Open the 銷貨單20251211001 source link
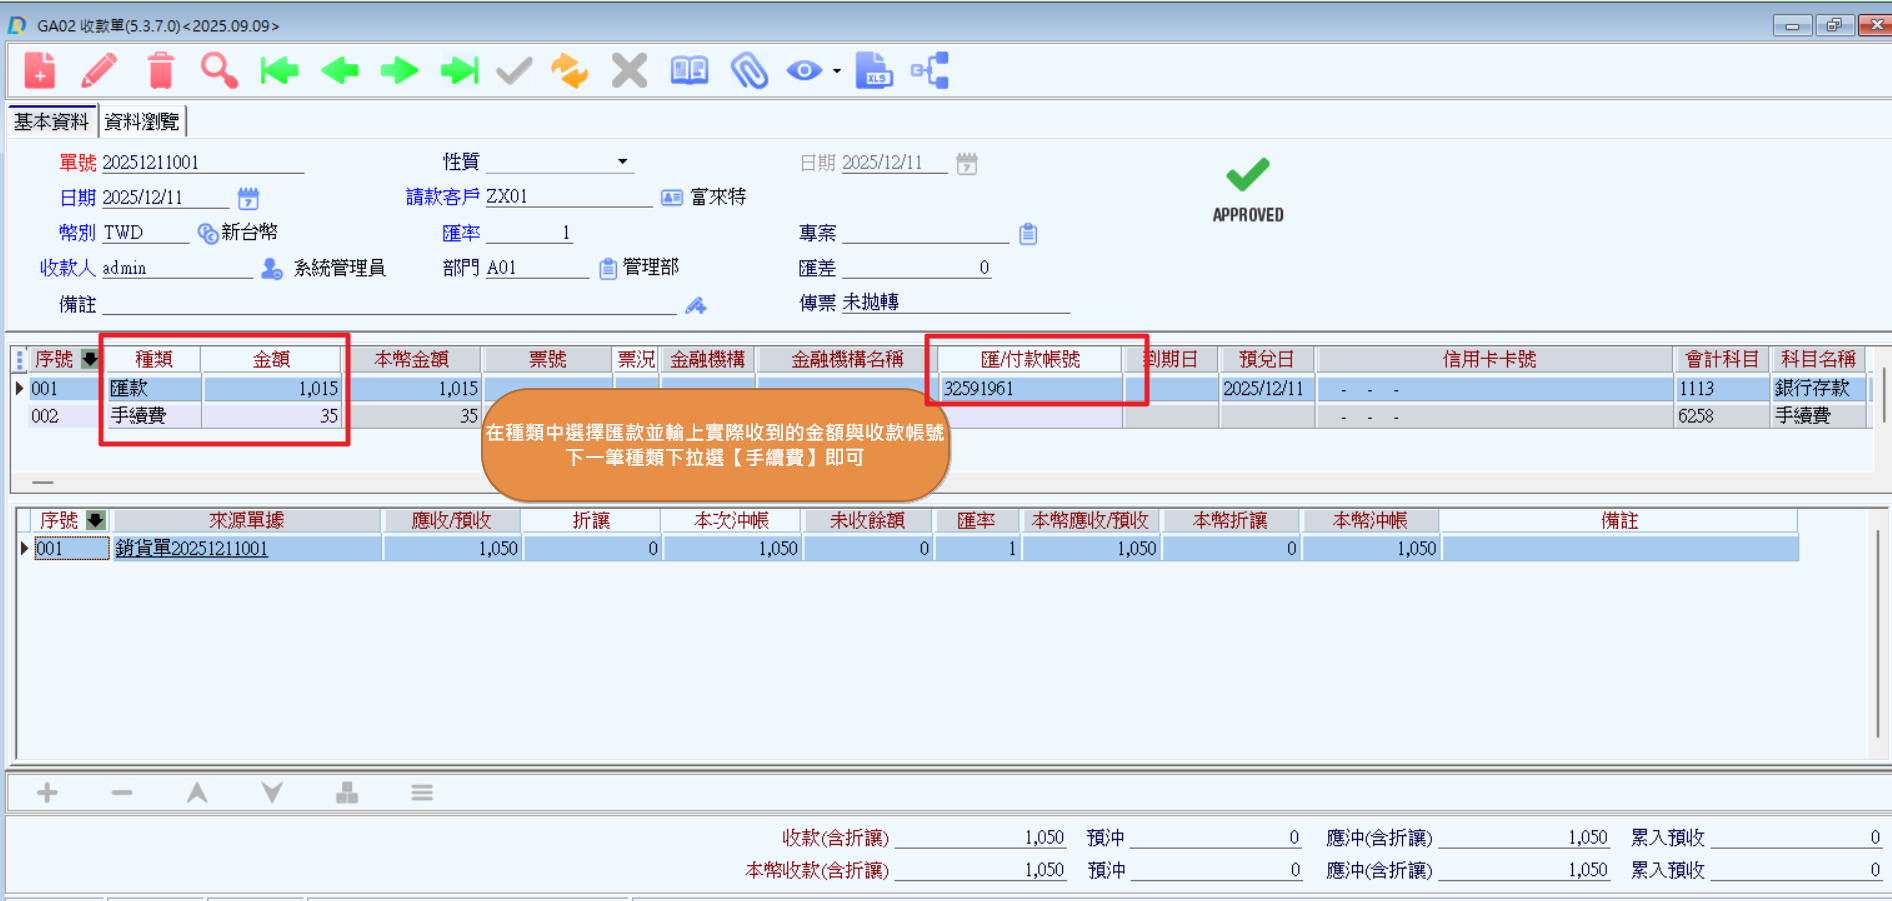 point(192,549)
